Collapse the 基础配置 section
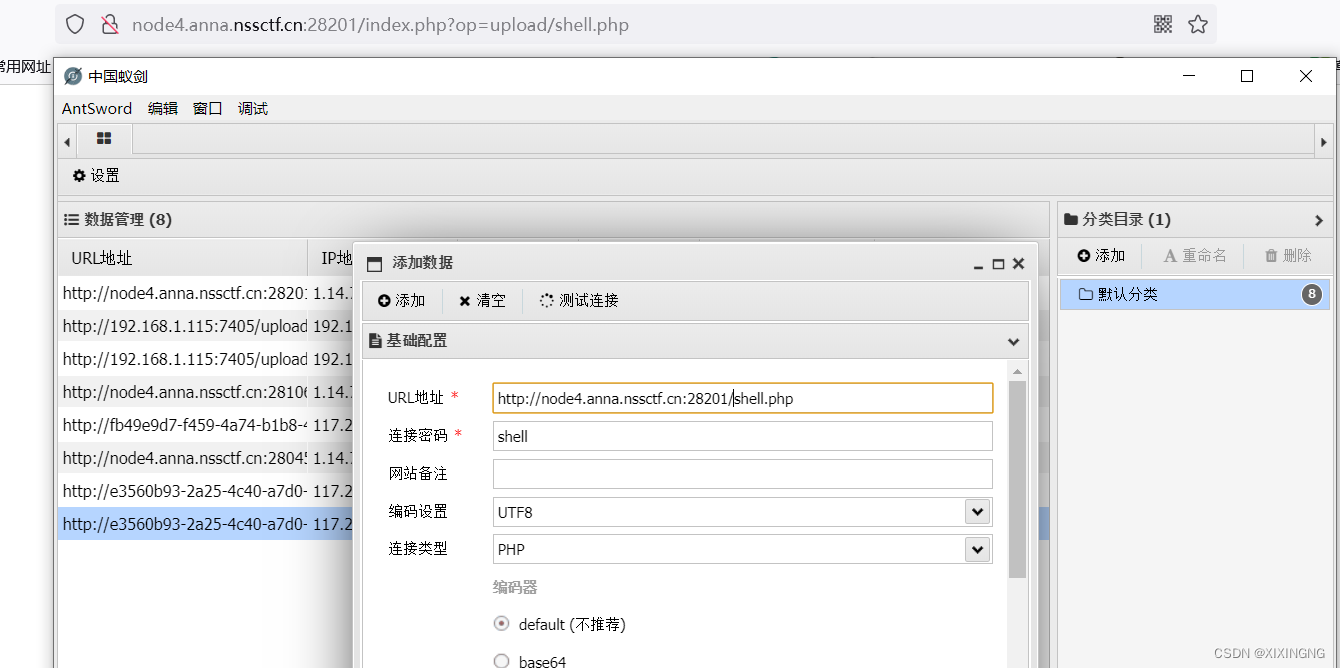 [x=1013, y=340]
